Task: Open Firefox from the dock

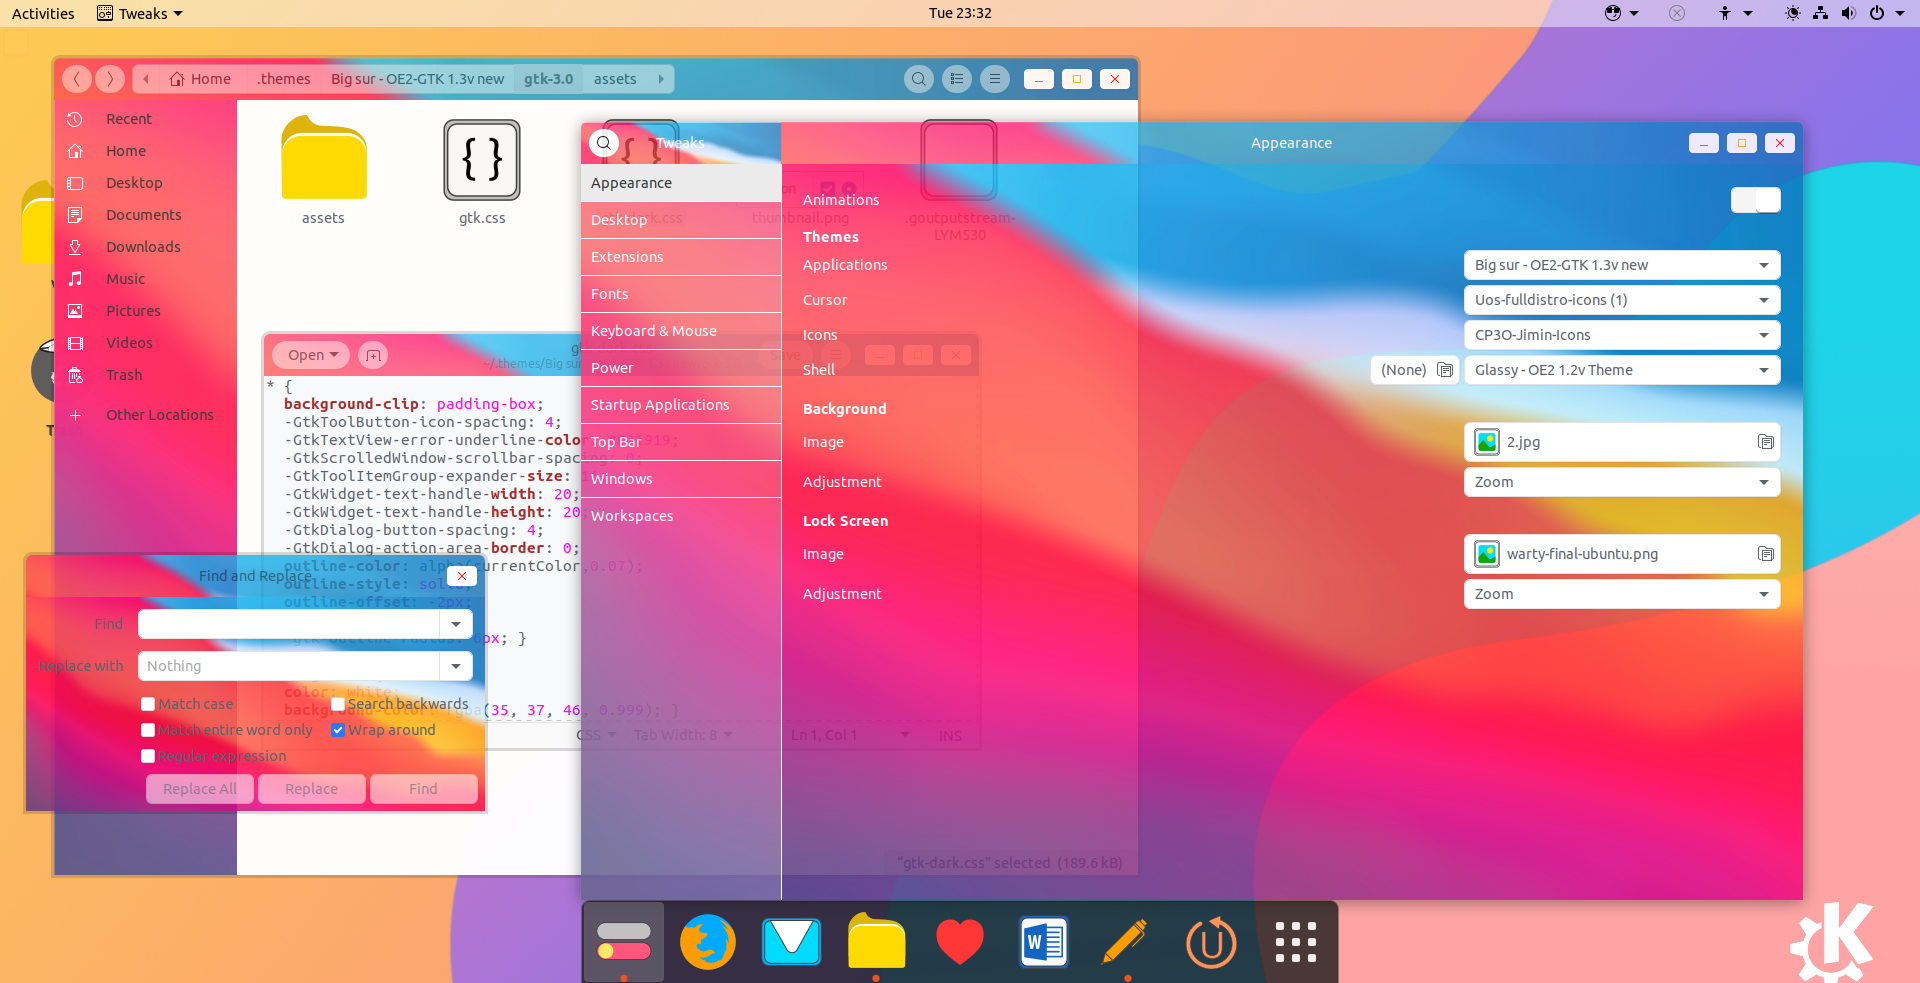Action: click(x=707, y=942)
